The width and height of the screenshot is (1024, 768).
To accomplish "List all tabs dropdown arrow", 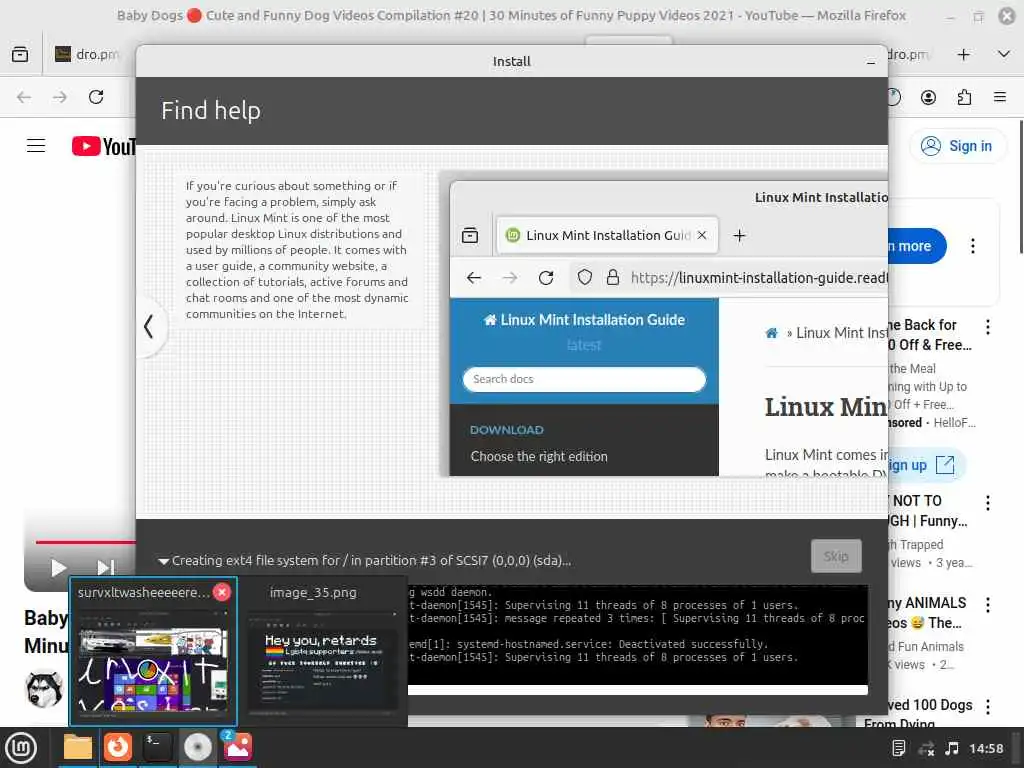I will tap(1004, 55).
